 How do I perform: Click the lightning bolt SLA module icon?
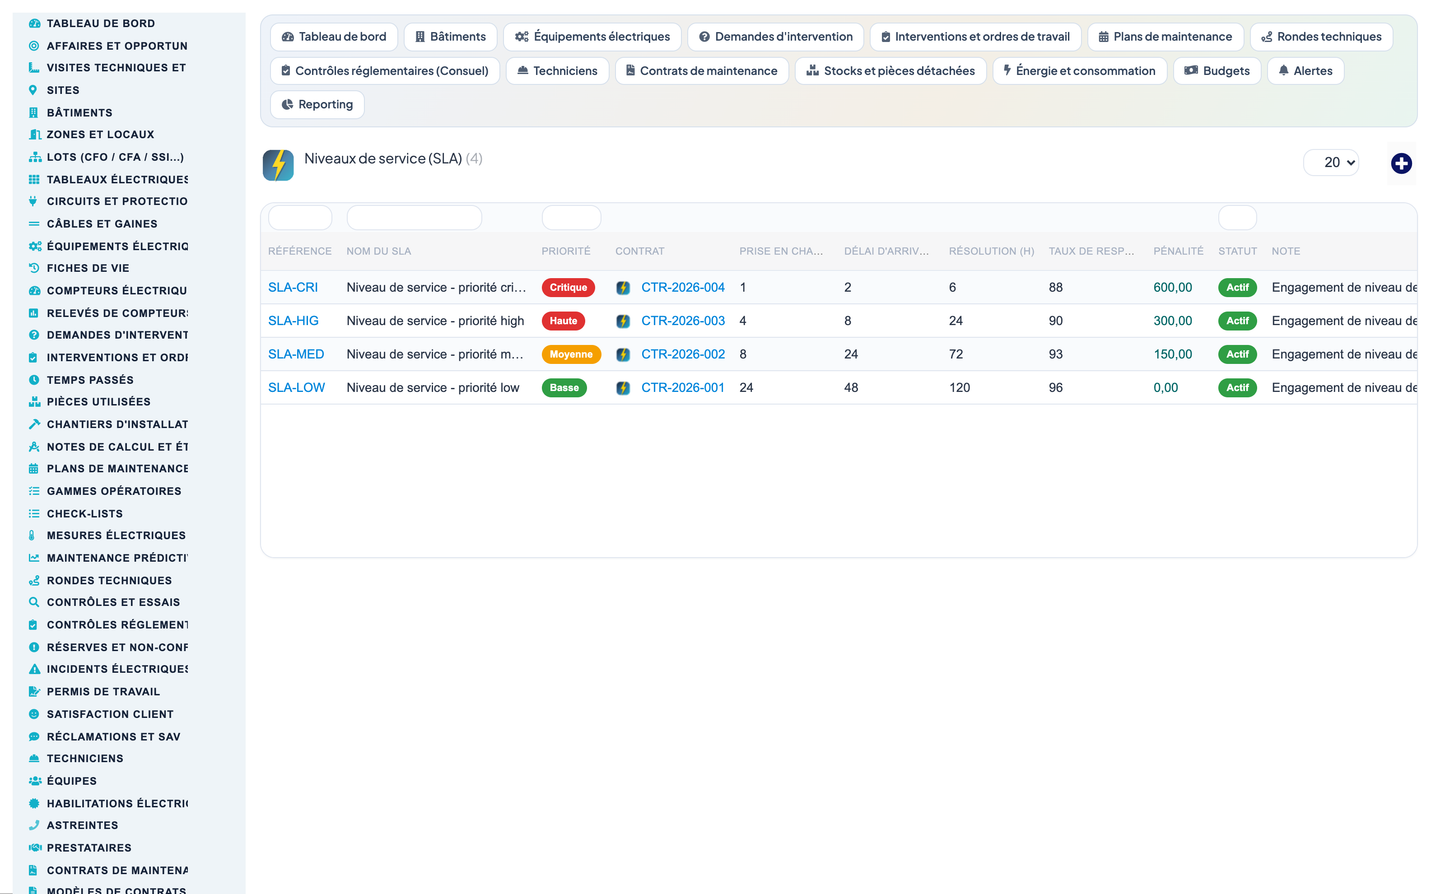point(278,165)
